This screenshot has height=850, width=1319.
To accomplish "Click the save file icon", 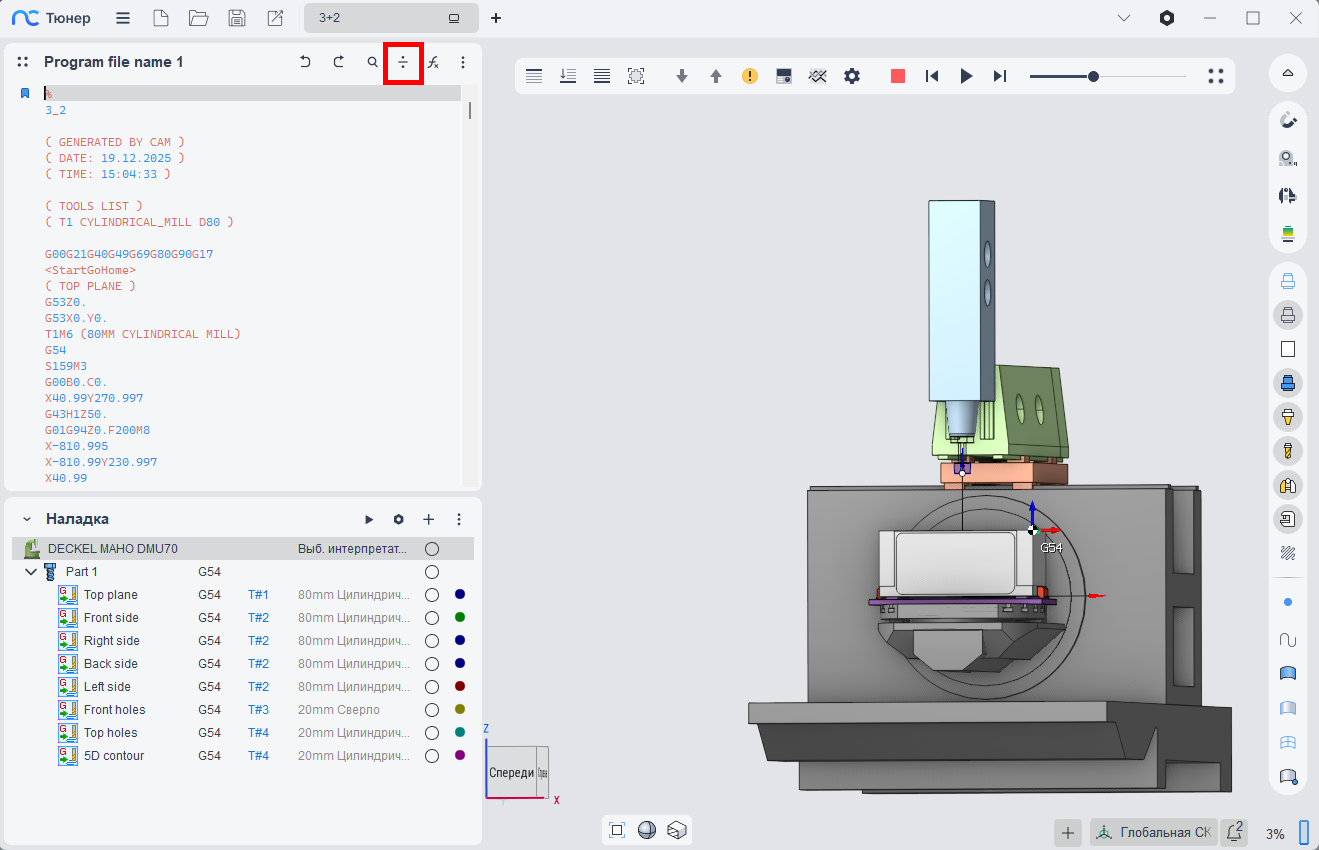I will 237,18.
